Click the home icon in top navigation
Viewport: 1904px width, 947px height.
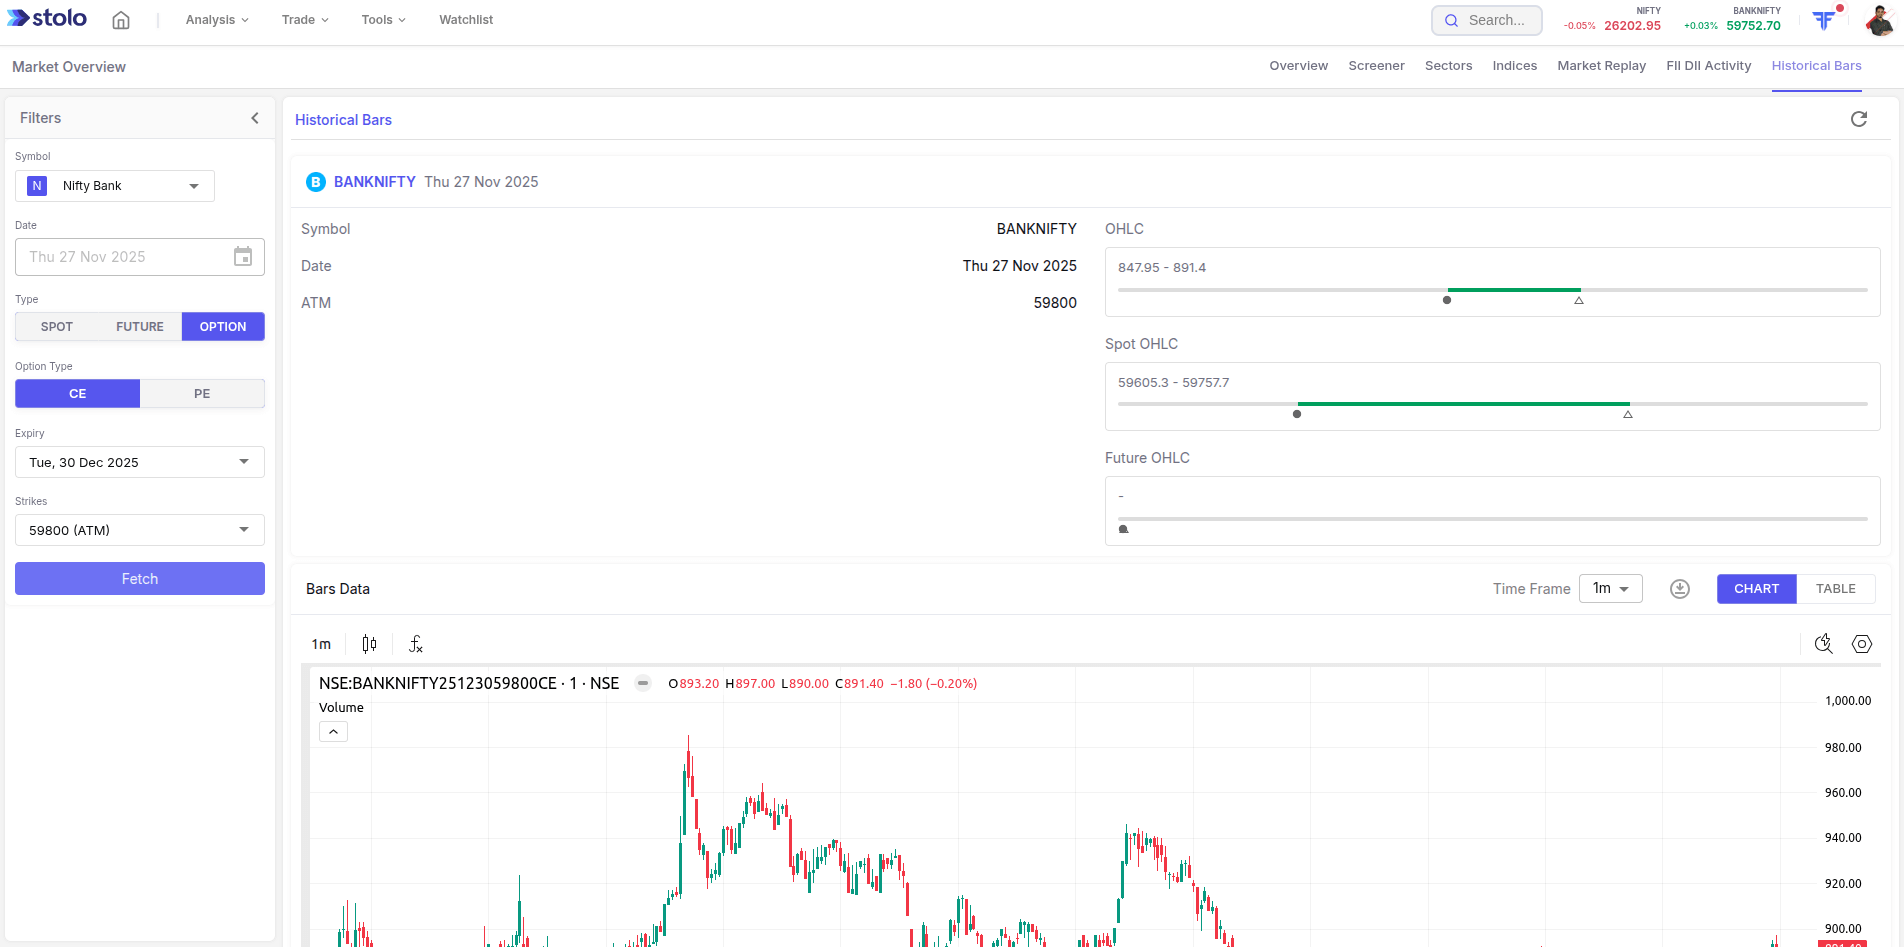click(x=121, y=20)
